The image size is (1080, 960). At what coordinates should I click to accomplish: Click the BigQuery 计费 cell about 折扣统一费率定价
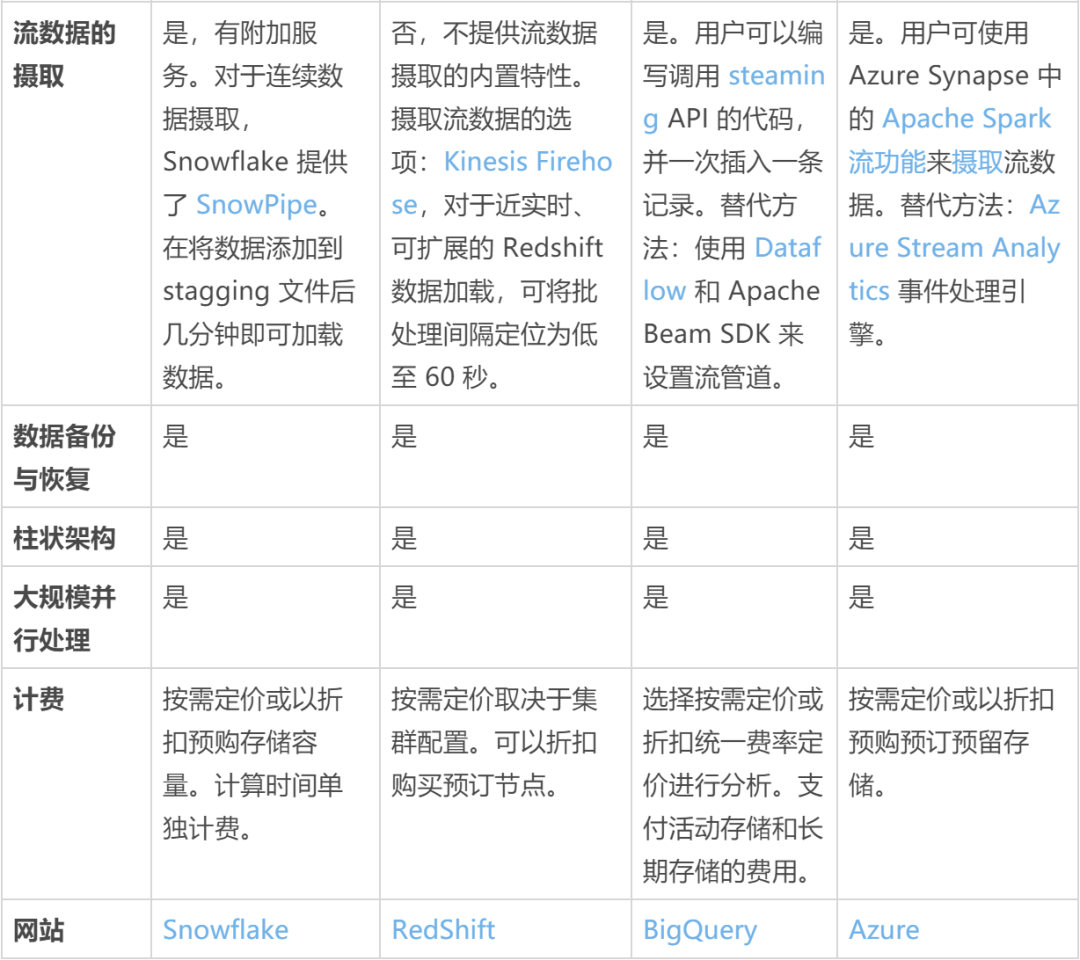pyautogui.click(x=733, y=785)
